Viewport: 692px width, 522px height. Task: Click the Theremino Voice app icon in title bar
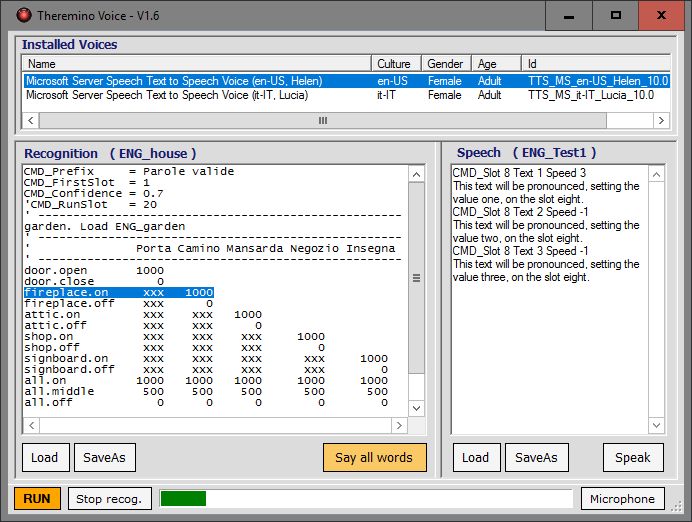coord(19,16)
